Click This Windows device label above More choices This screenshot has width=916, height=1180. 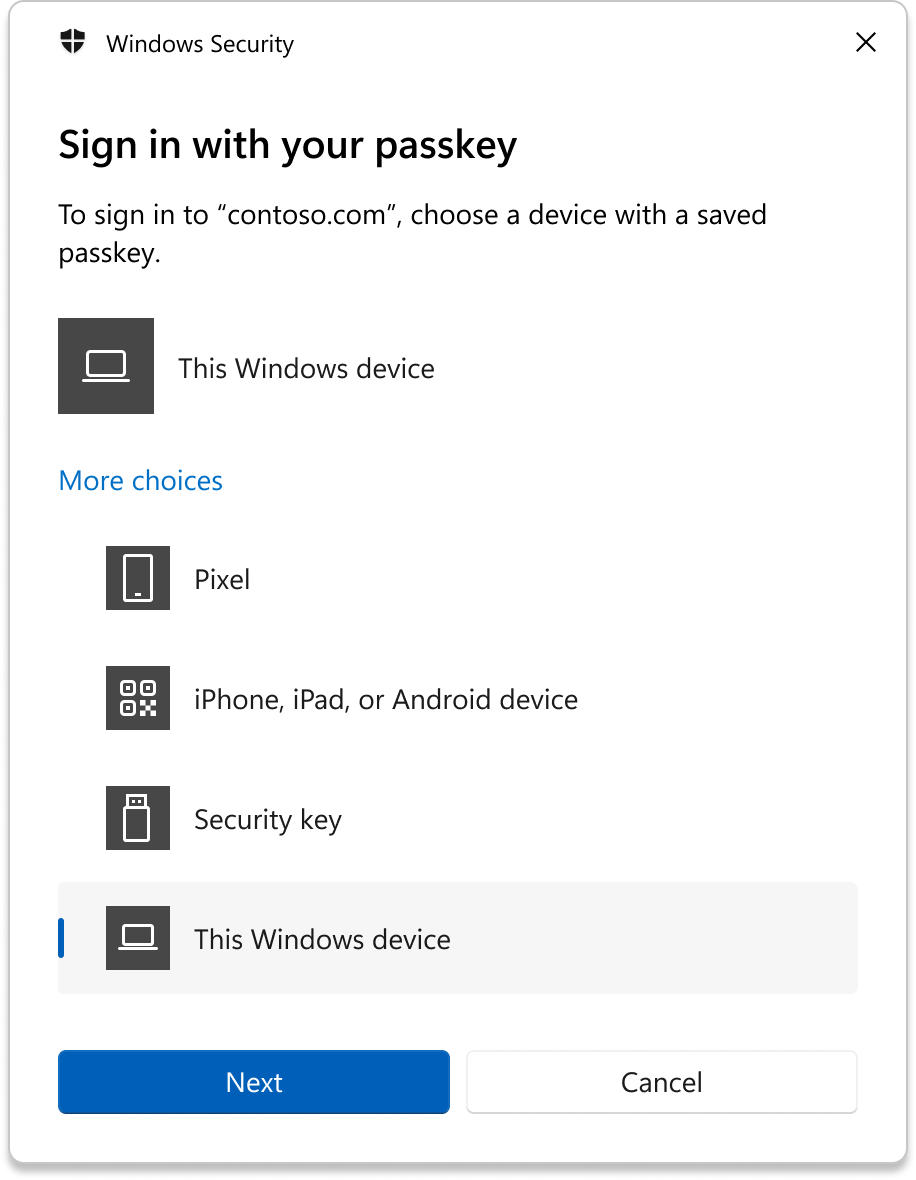[x=306, y=368]
